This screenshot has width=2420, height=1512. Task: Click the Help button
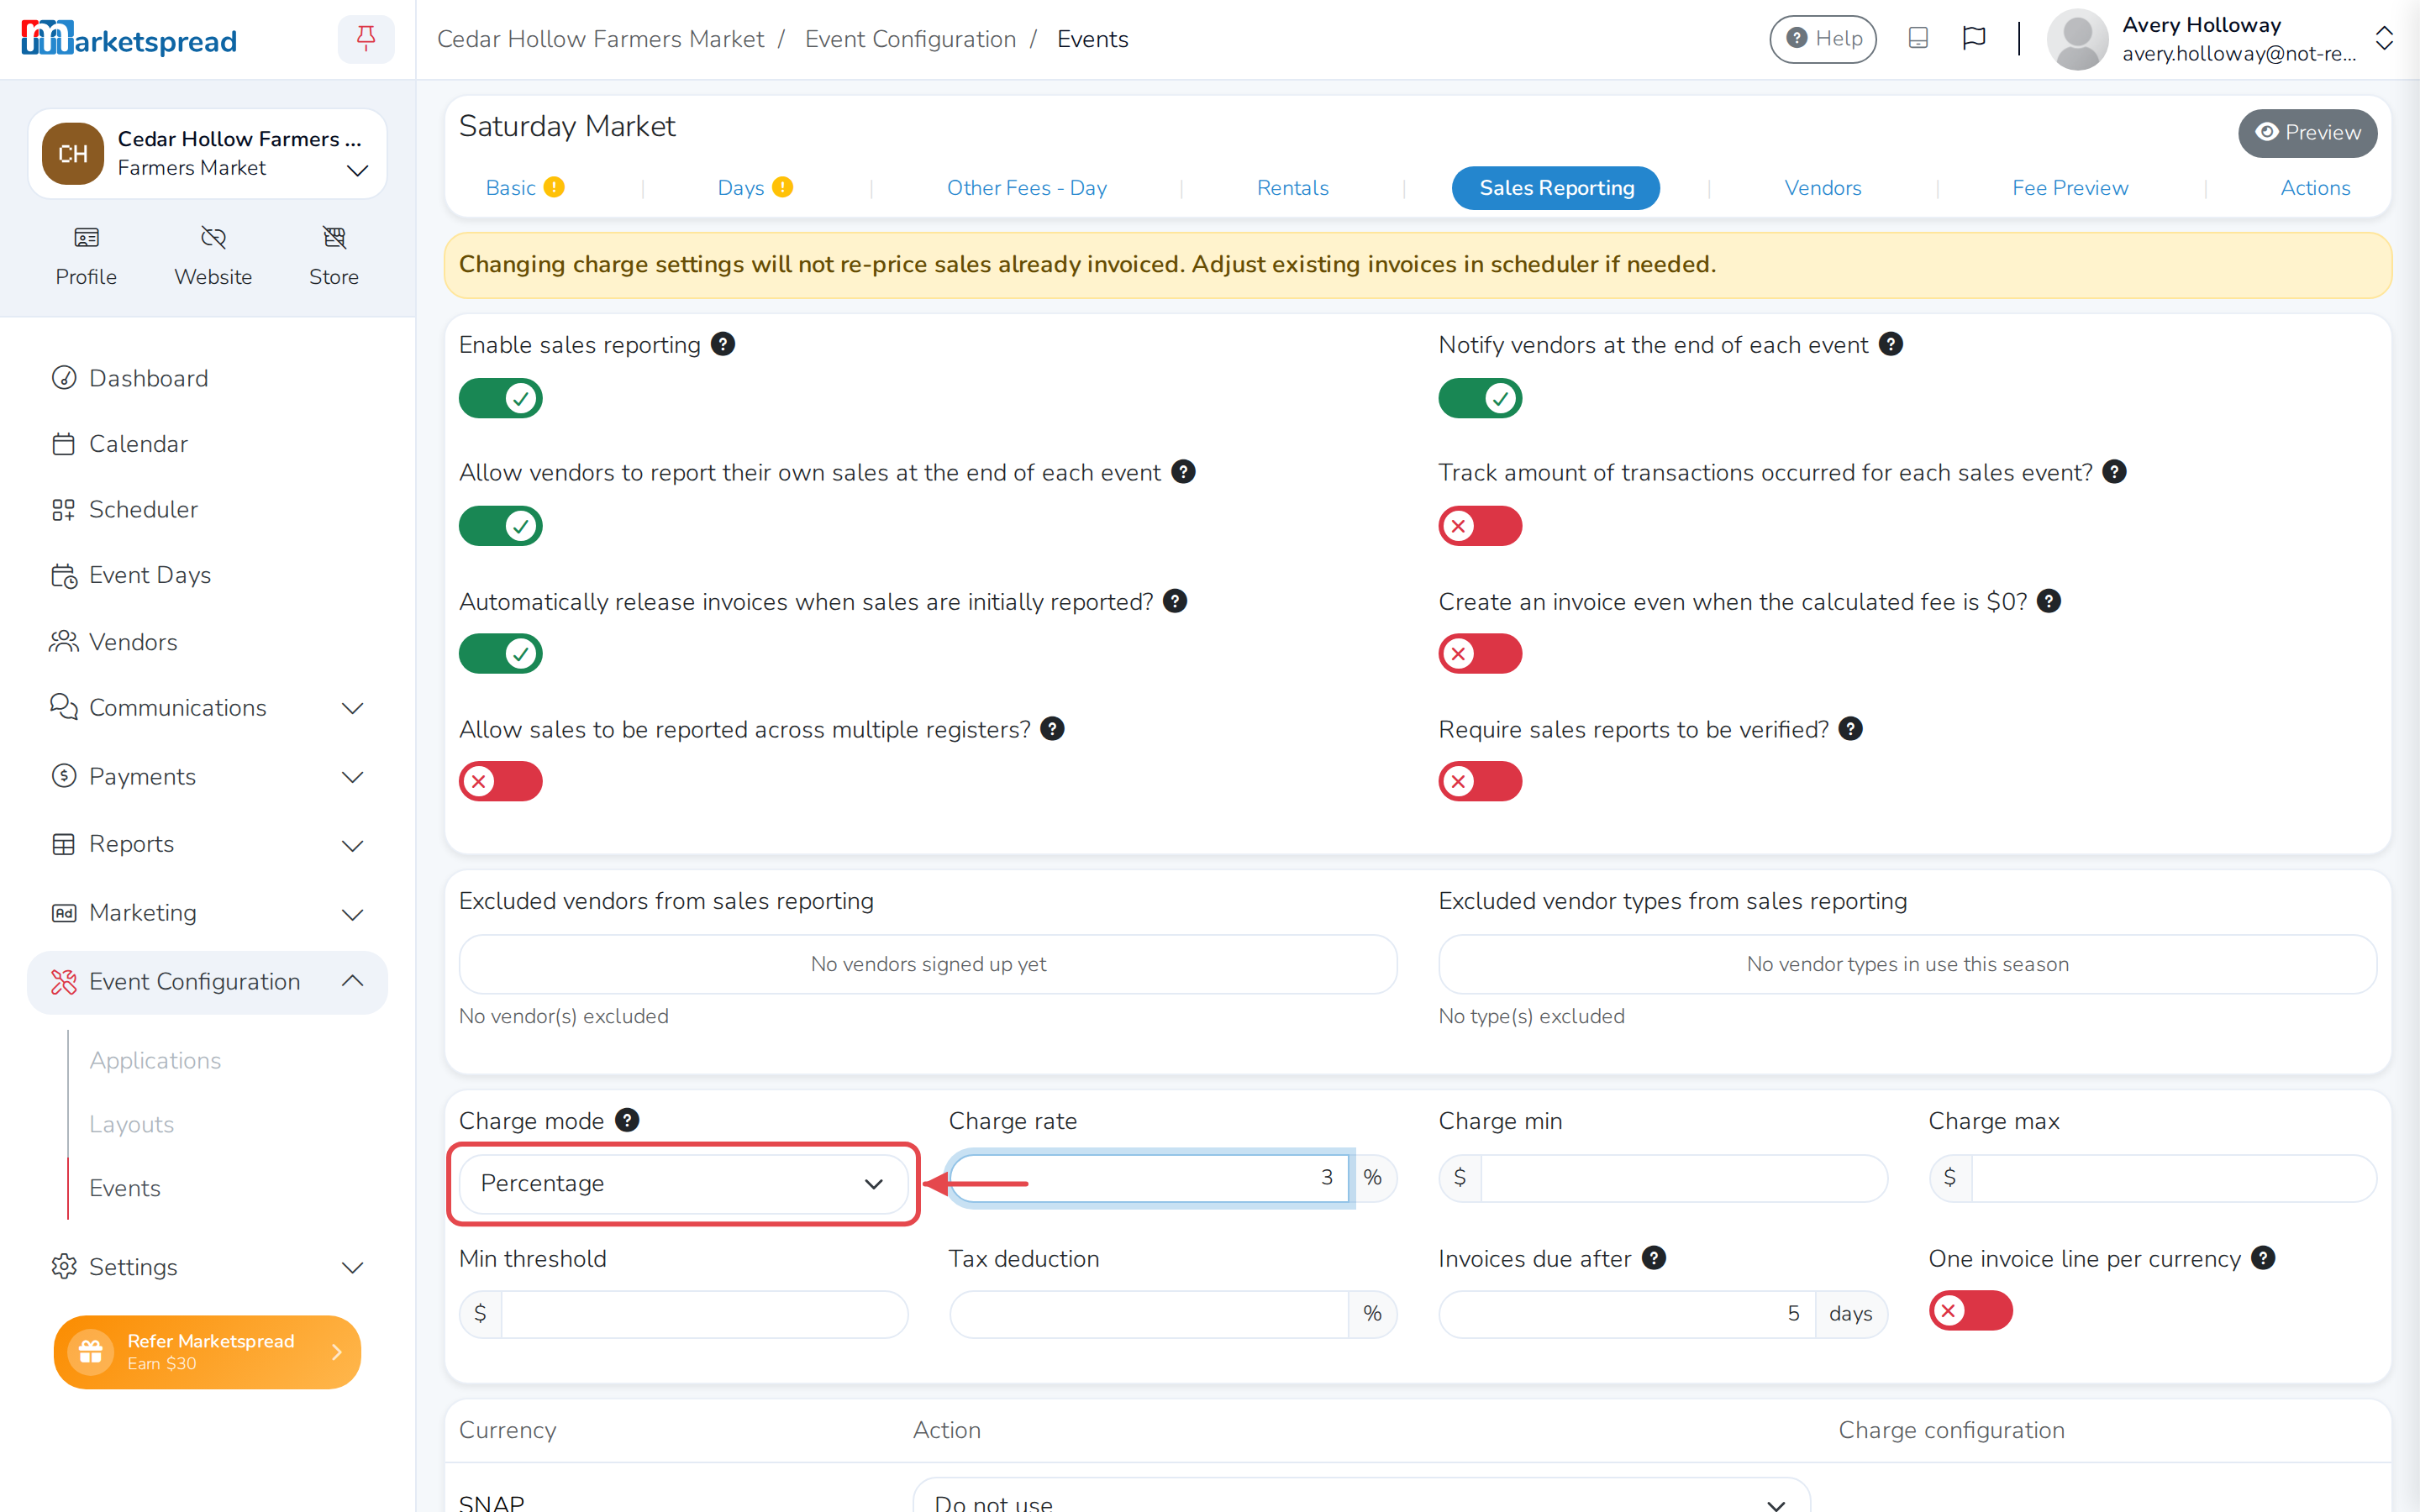[1823, 39]
